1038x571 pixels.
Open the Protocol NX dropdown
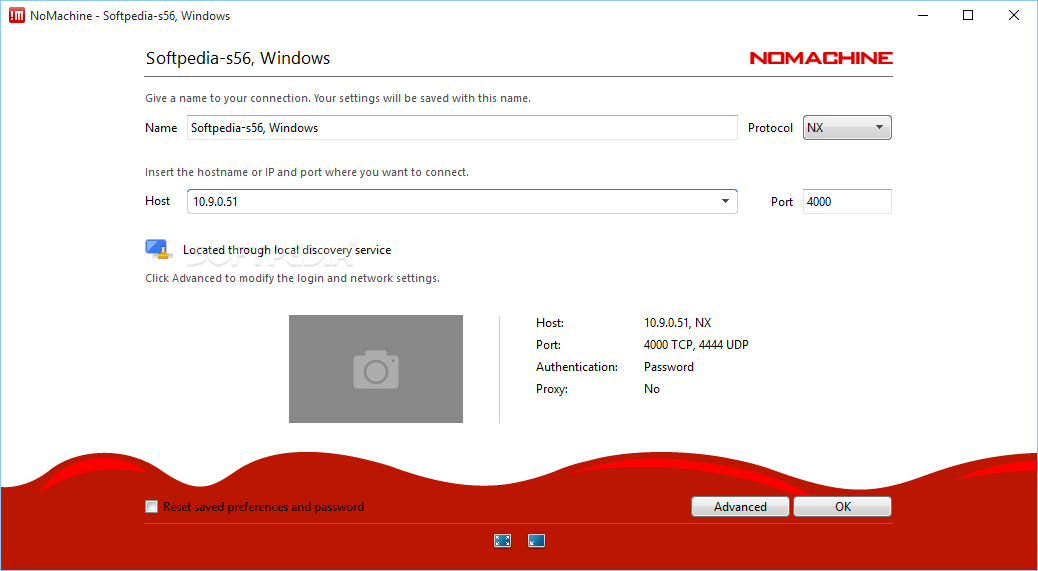click(x=847, y=128)
